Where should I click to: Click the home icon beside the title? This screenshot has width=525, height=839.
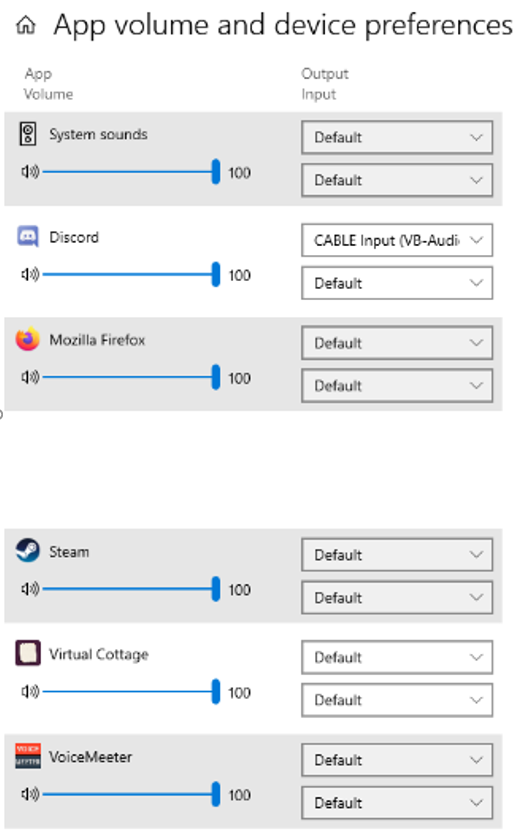pos(26,25)
